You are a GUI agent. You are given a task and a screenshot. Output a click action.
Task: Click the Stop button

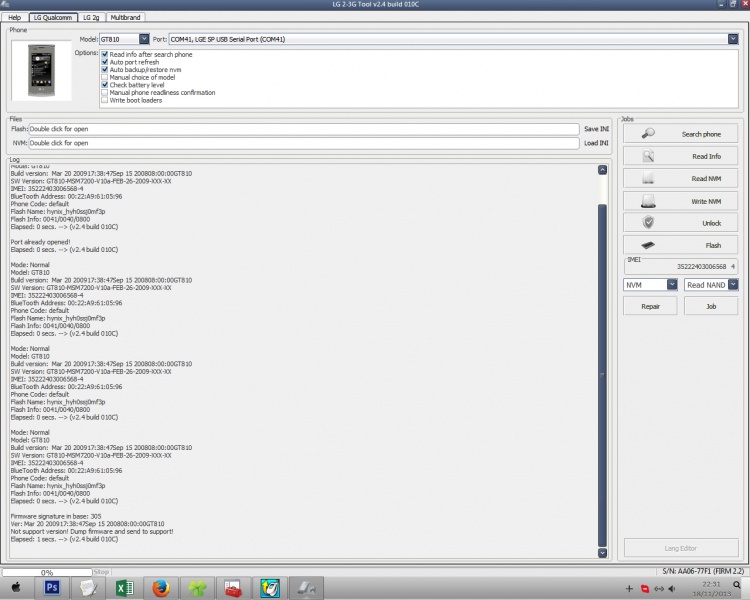[x=101, y=572]
